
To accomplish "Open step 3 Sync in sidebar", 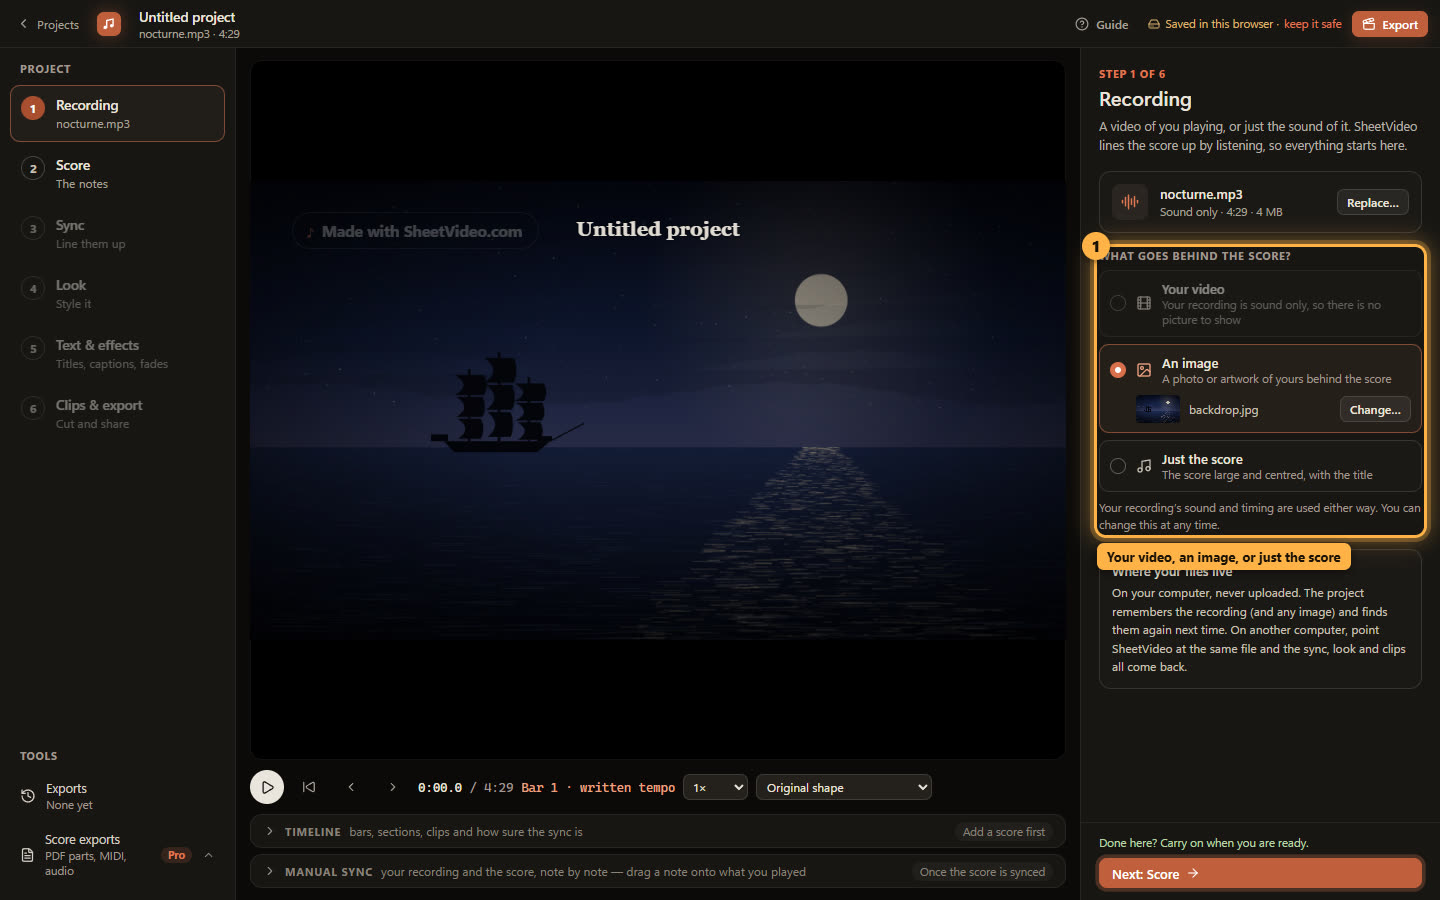I will (x=117, y=234).
